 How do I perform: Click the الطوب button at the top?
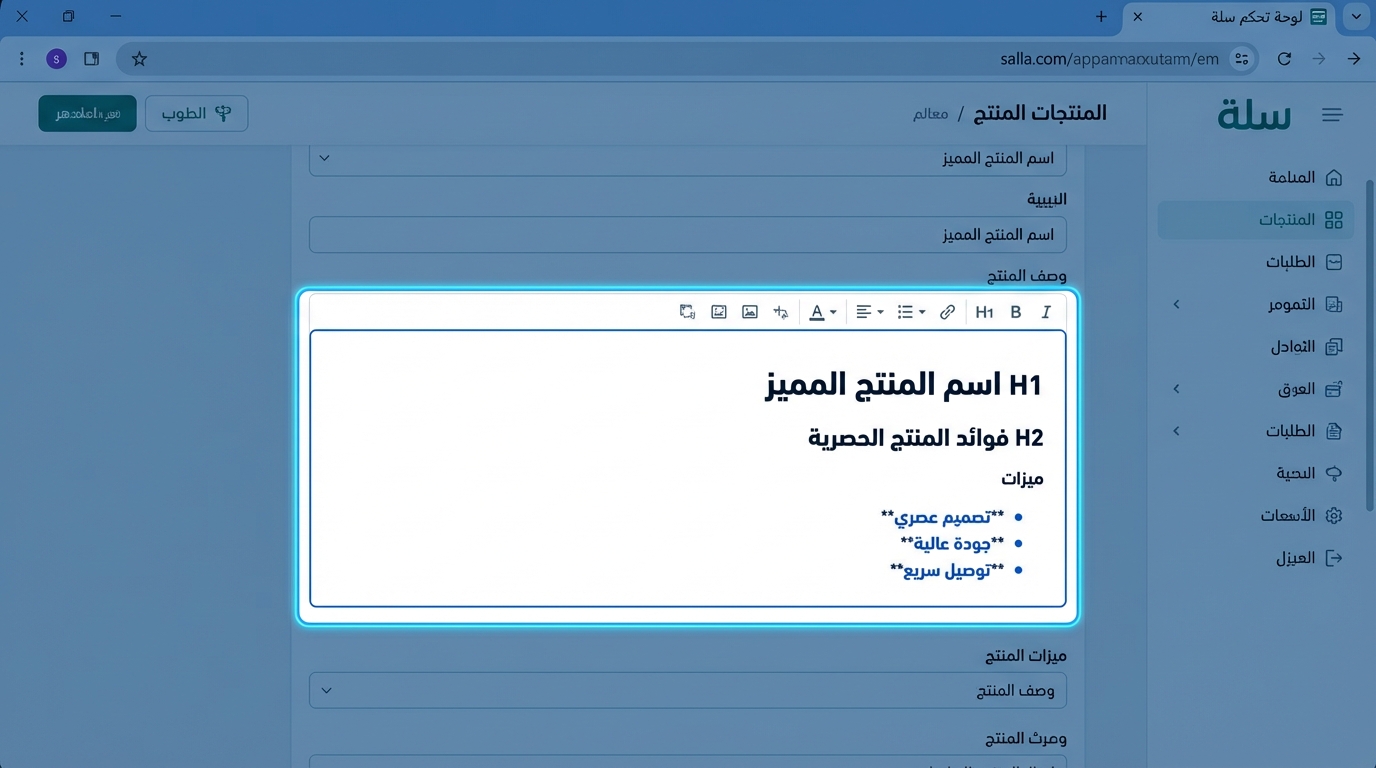point(196,113)
